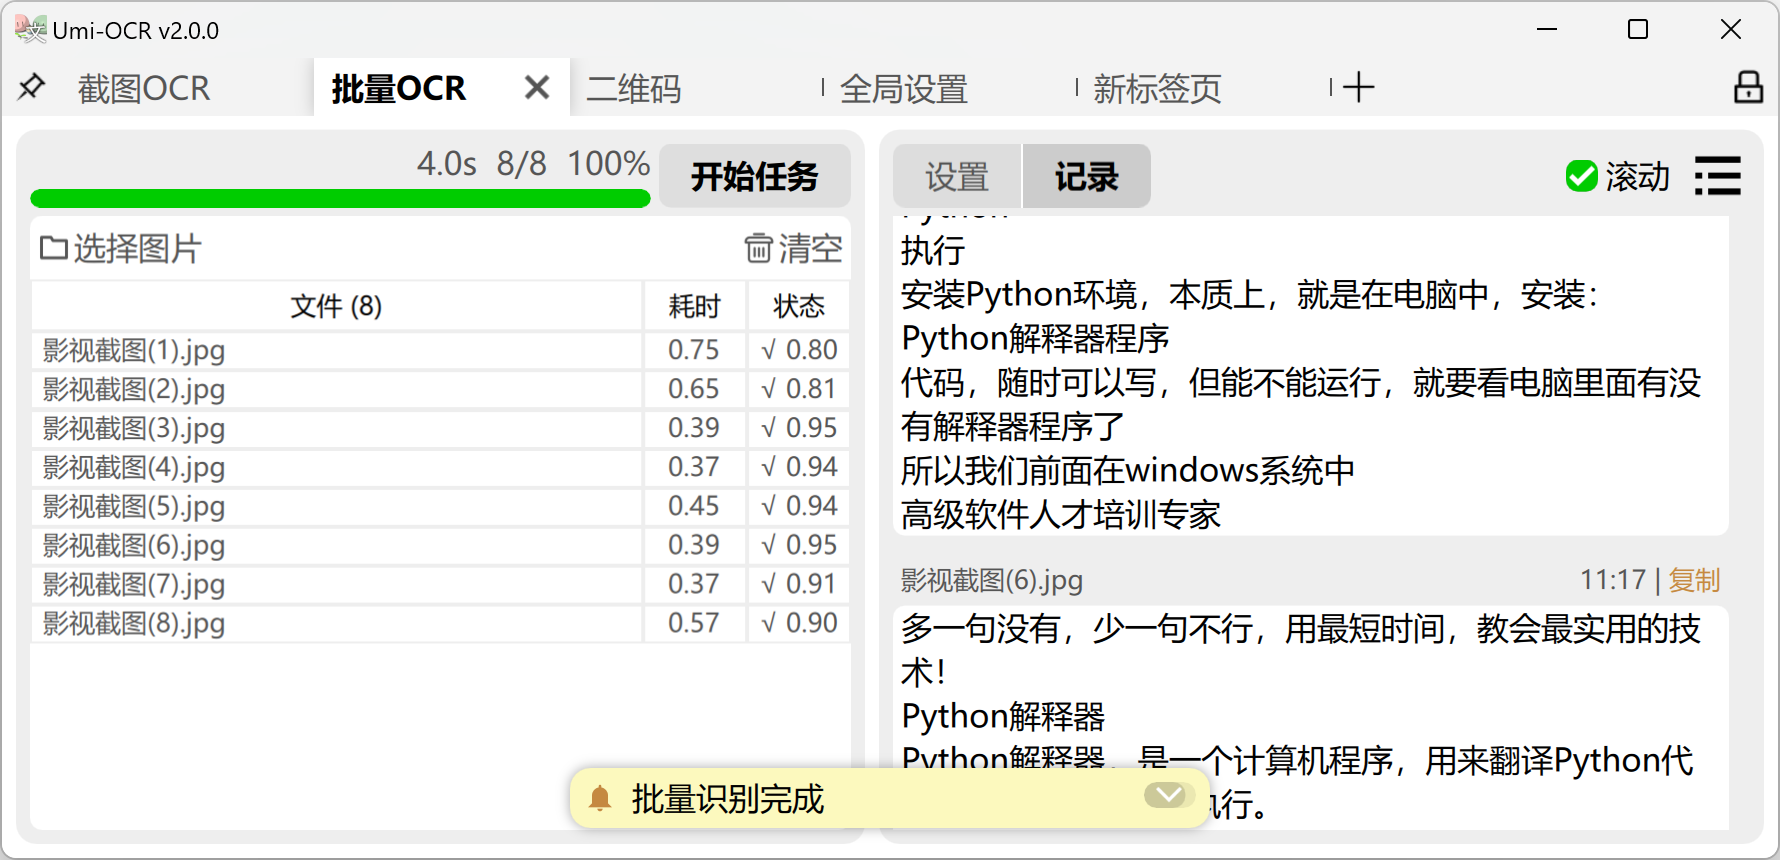Close the 批量OCR tab

pos(537,88)
